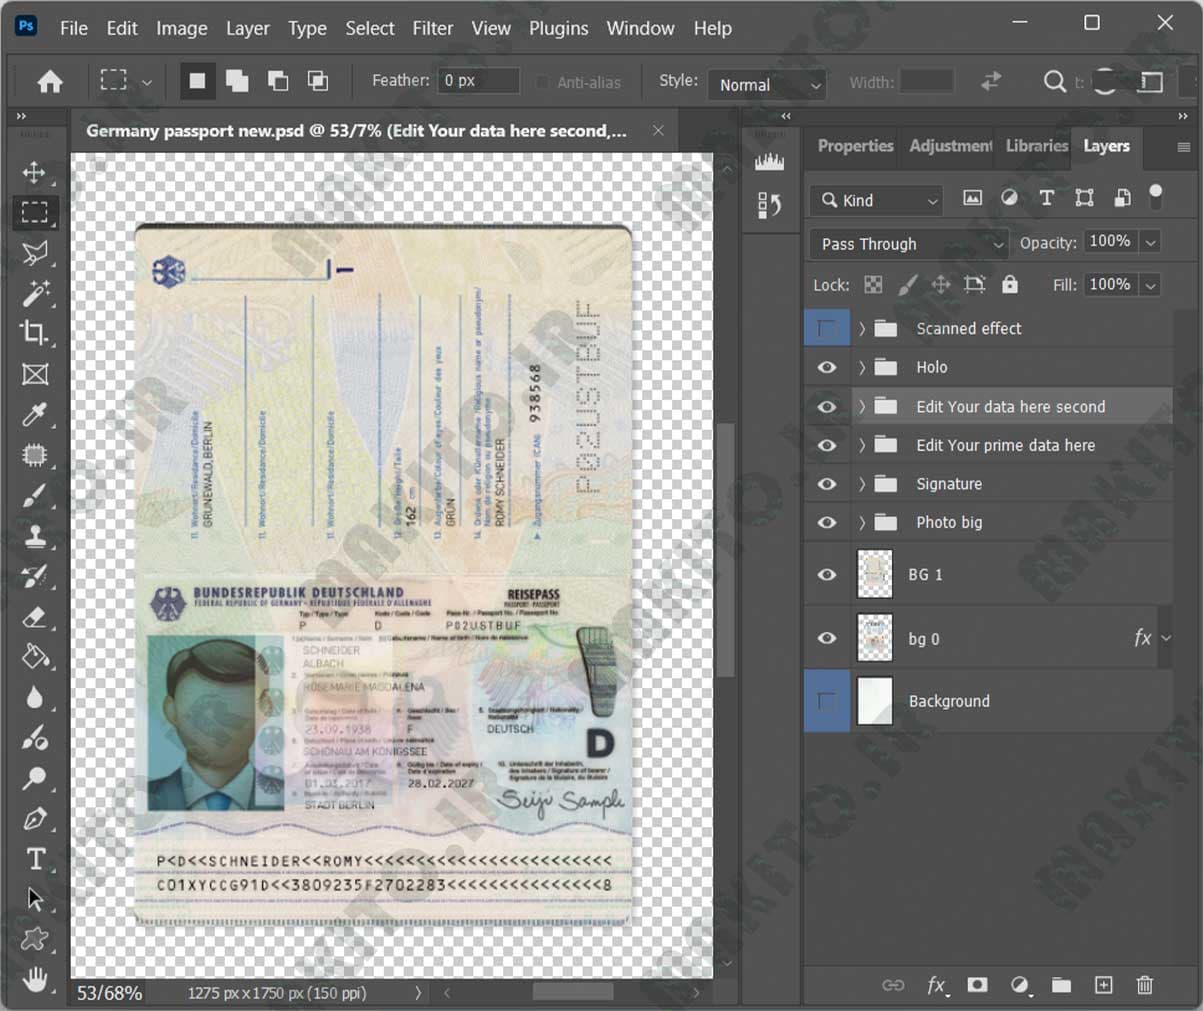Click the Feather value input field

478,81
